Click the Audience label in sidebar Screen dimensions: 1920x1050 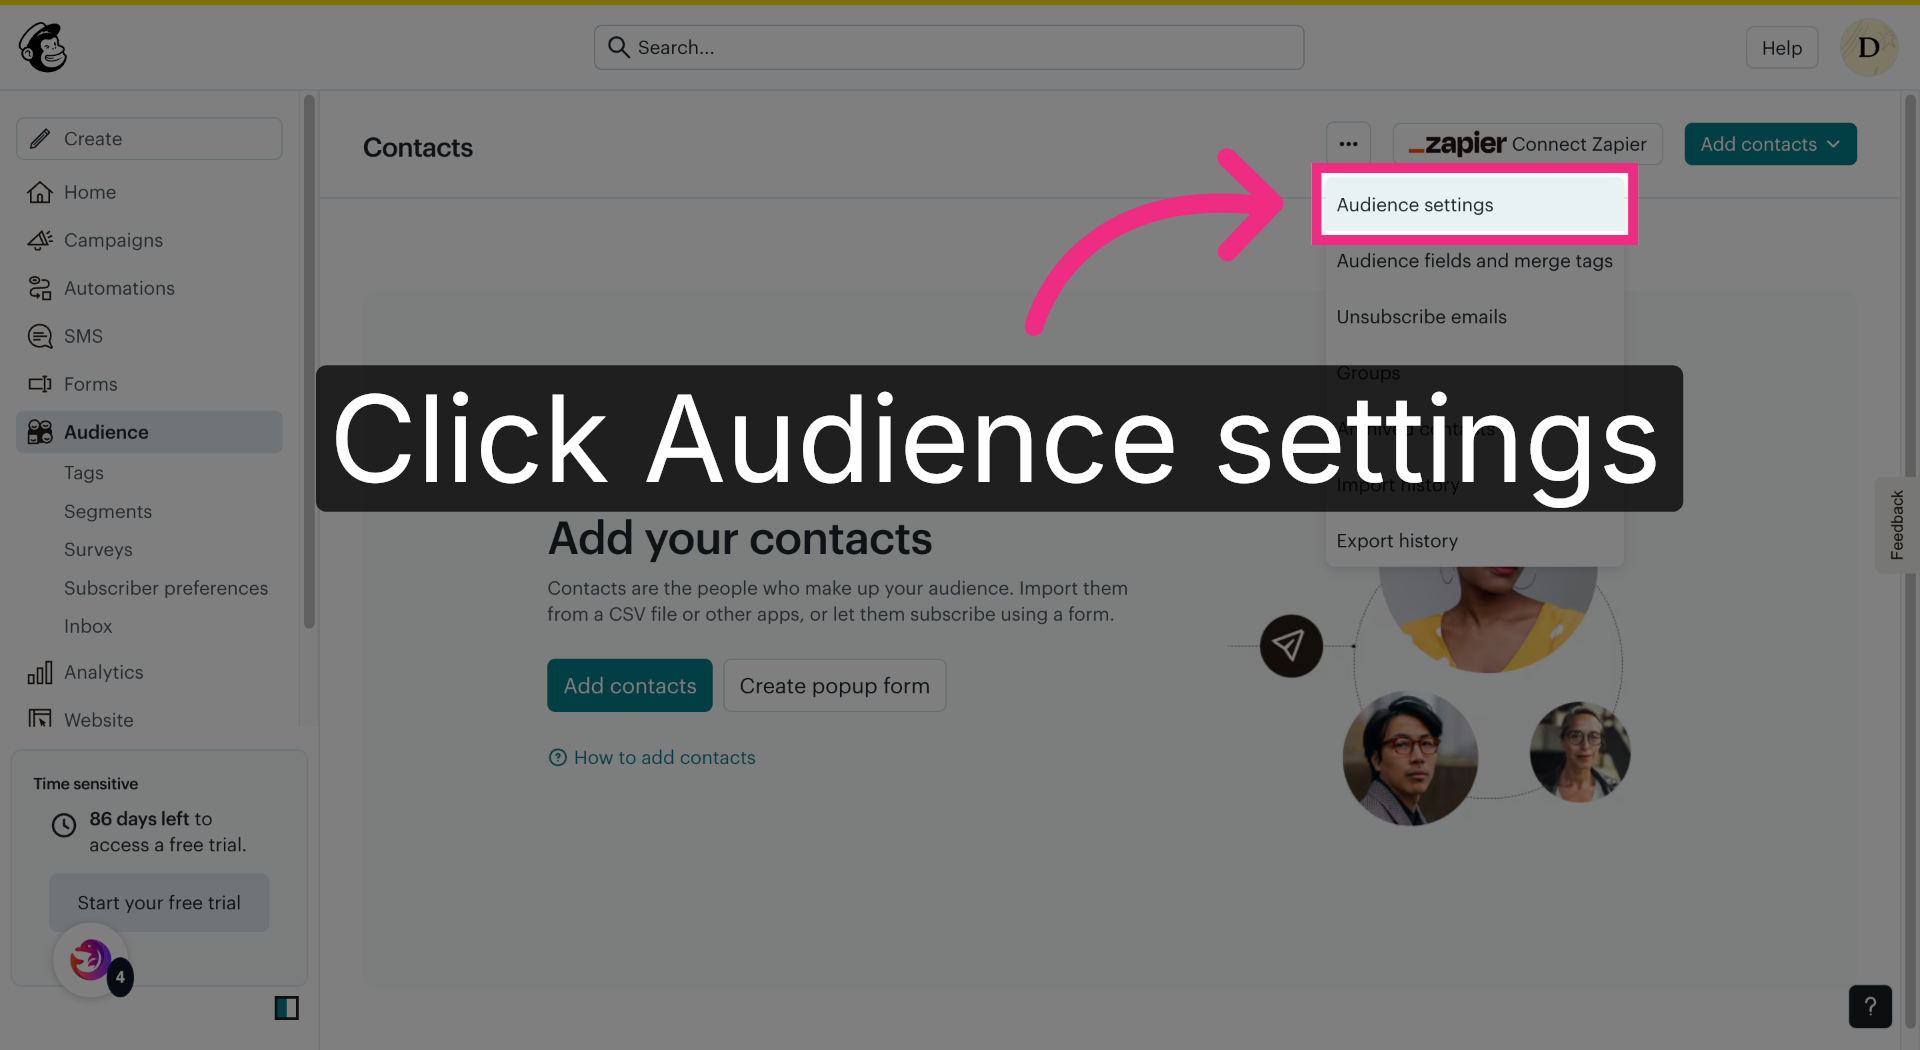pyautogui.click(x=106, y=432)
